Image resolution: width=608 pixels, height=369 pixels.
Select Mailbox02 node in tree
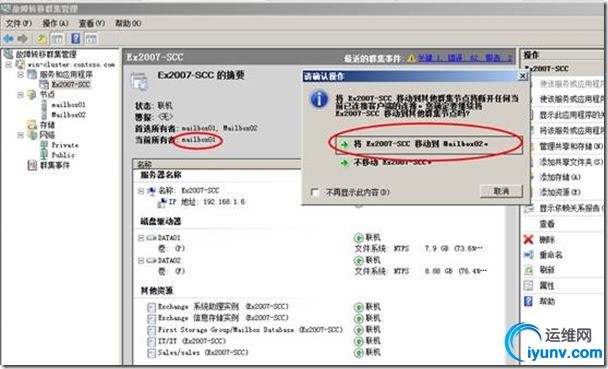tap(69, 115)
